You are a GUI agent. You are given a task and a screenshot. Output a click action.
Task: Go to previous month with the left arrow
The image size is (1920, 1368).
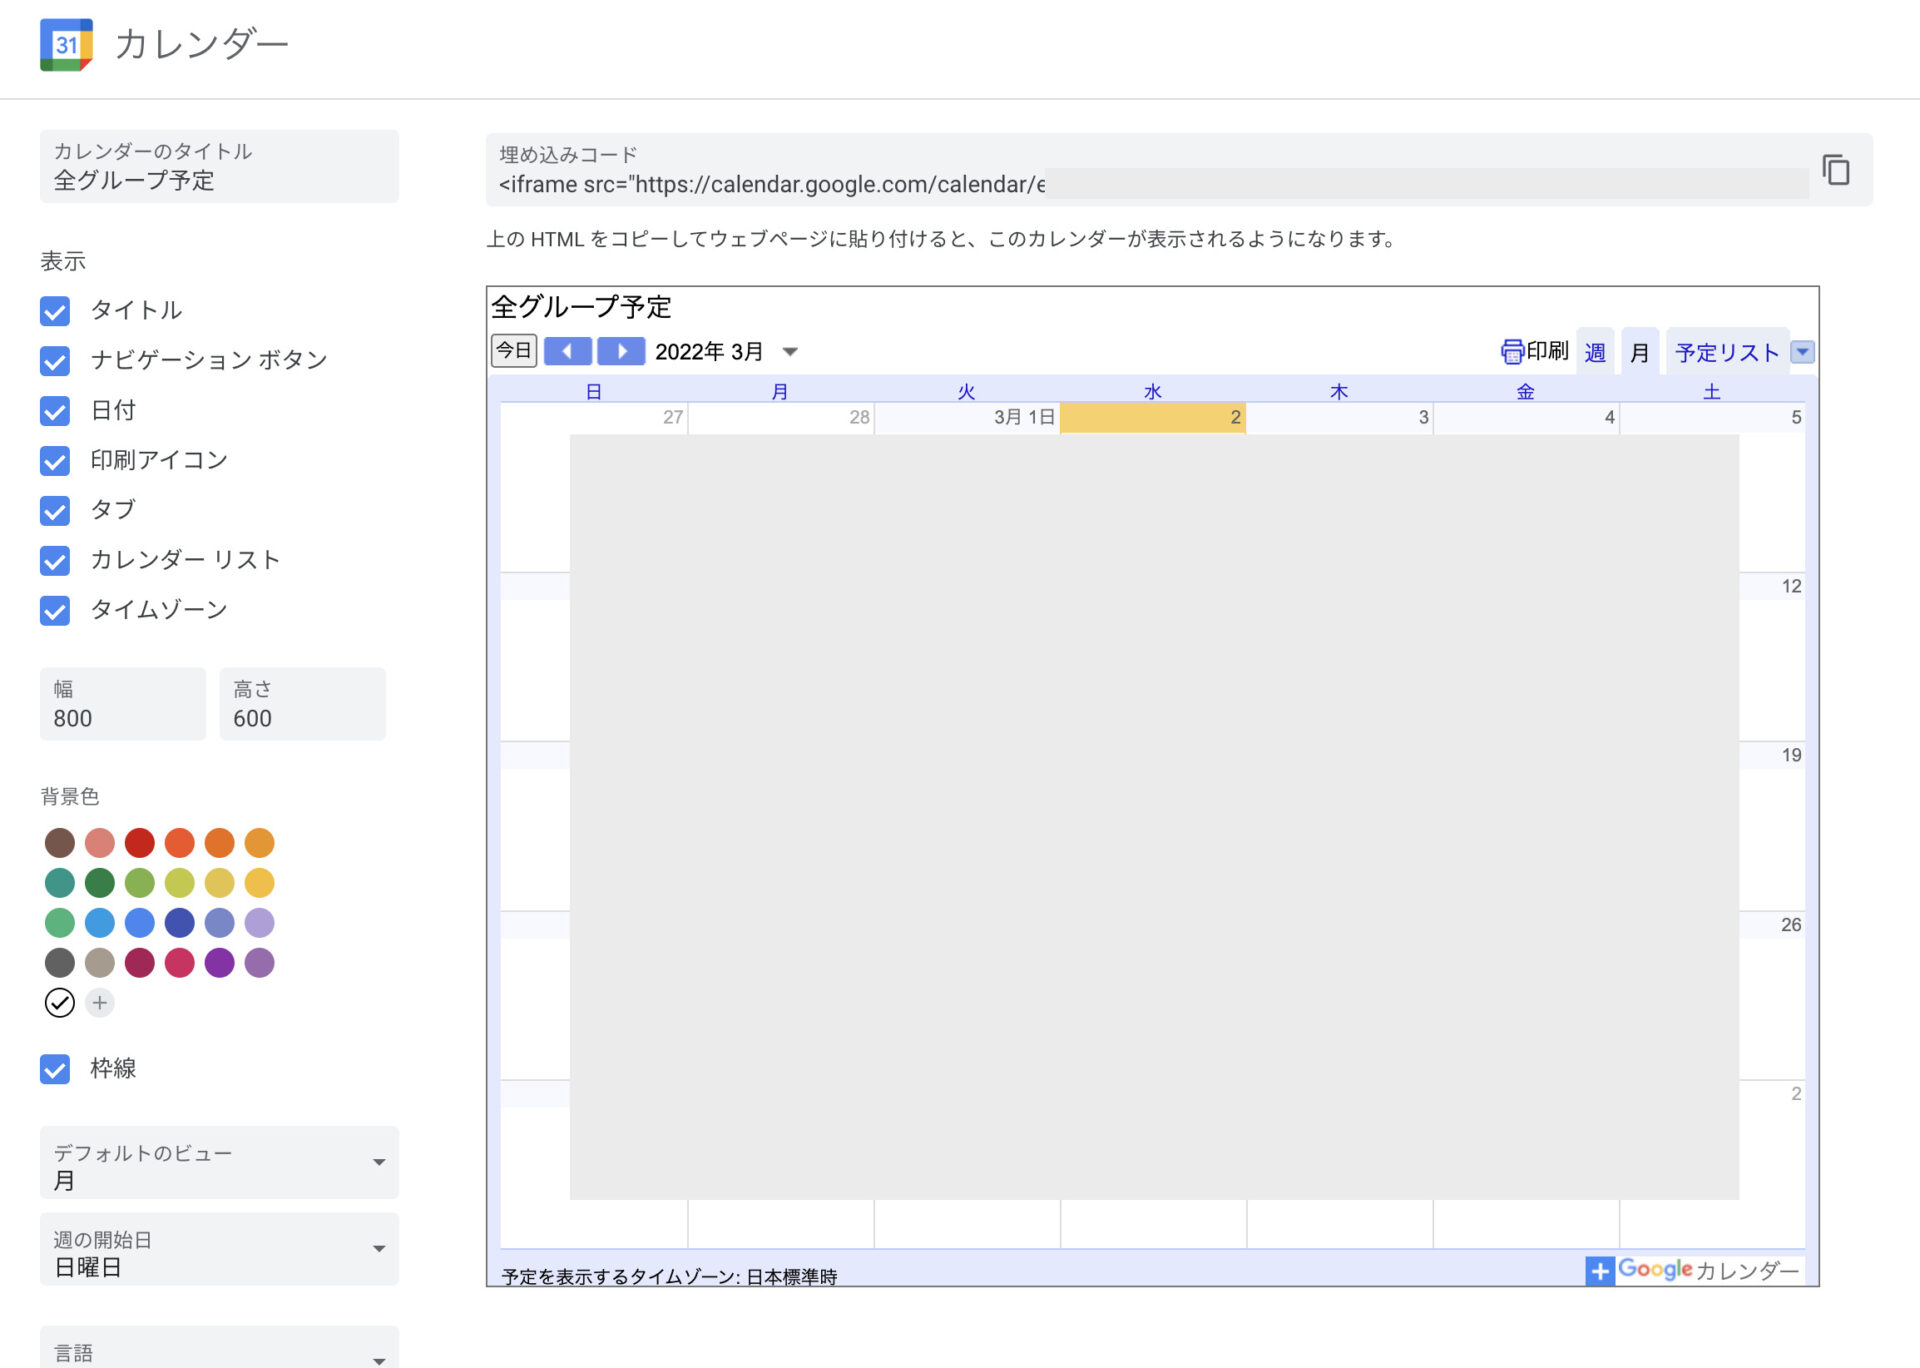click(567, 351)
